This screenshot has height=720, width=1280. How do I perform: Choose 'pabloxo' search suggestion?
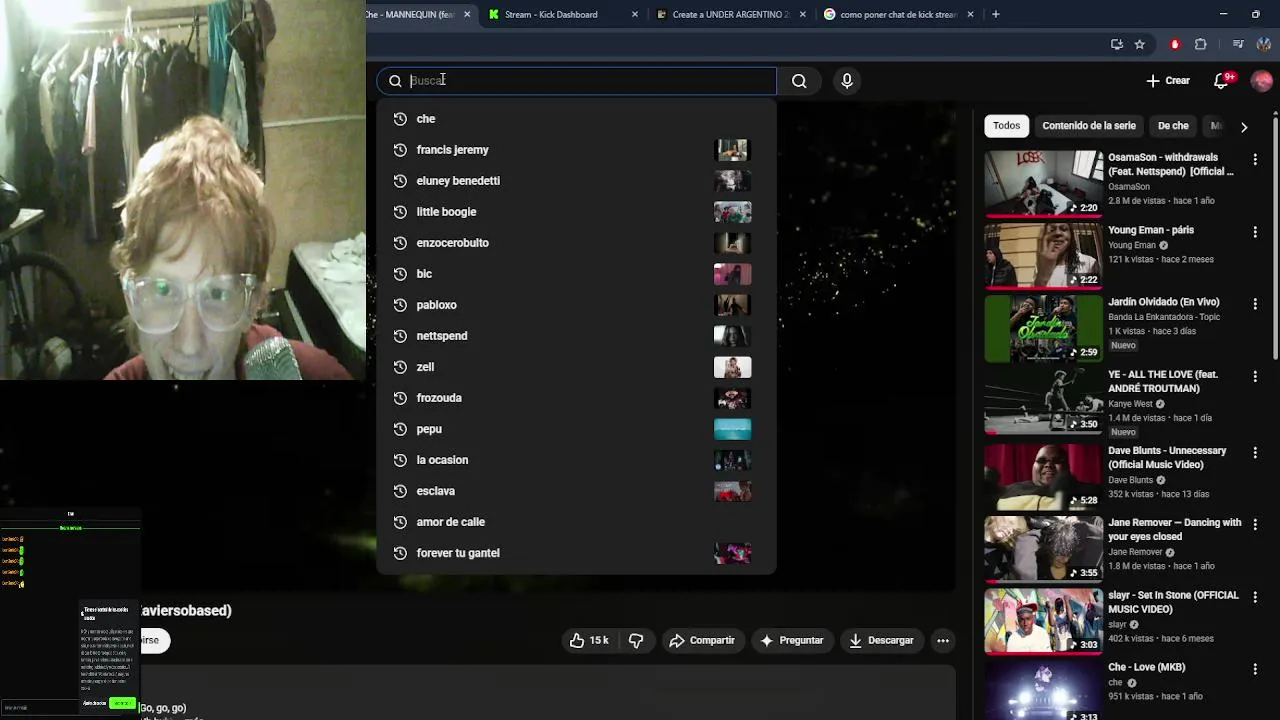(576, 305)
